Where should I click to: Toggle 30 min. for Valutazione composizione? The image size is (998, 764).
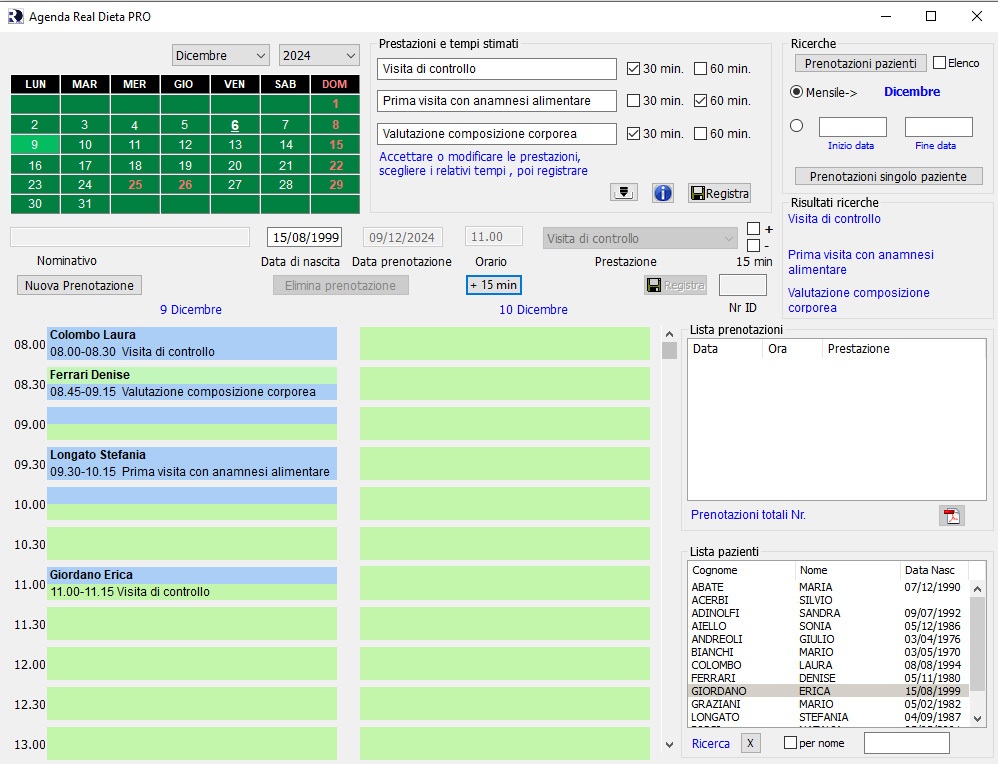pyautogui.click(x=633, y=134)
